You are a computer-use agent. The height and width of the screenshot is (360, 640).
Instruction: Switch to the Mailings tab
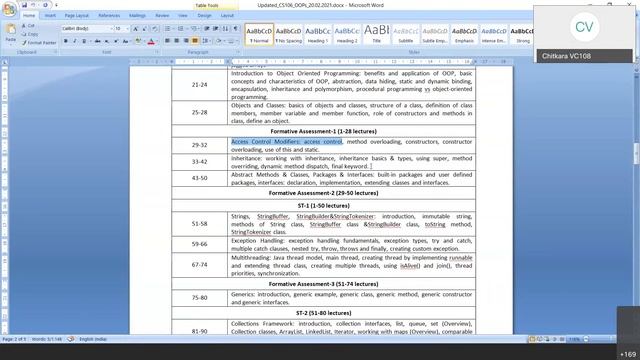coord(137,16)
